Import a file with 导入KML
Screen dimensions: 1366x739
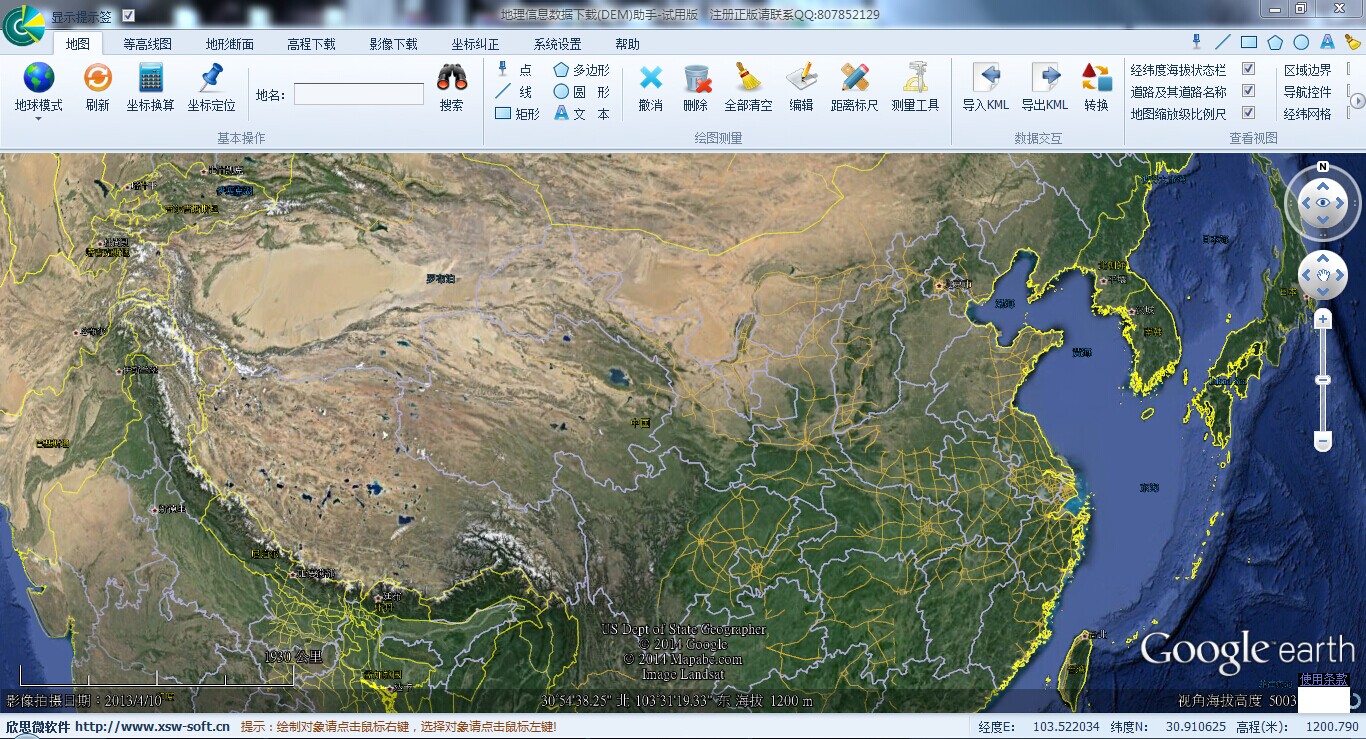point(985,78)
